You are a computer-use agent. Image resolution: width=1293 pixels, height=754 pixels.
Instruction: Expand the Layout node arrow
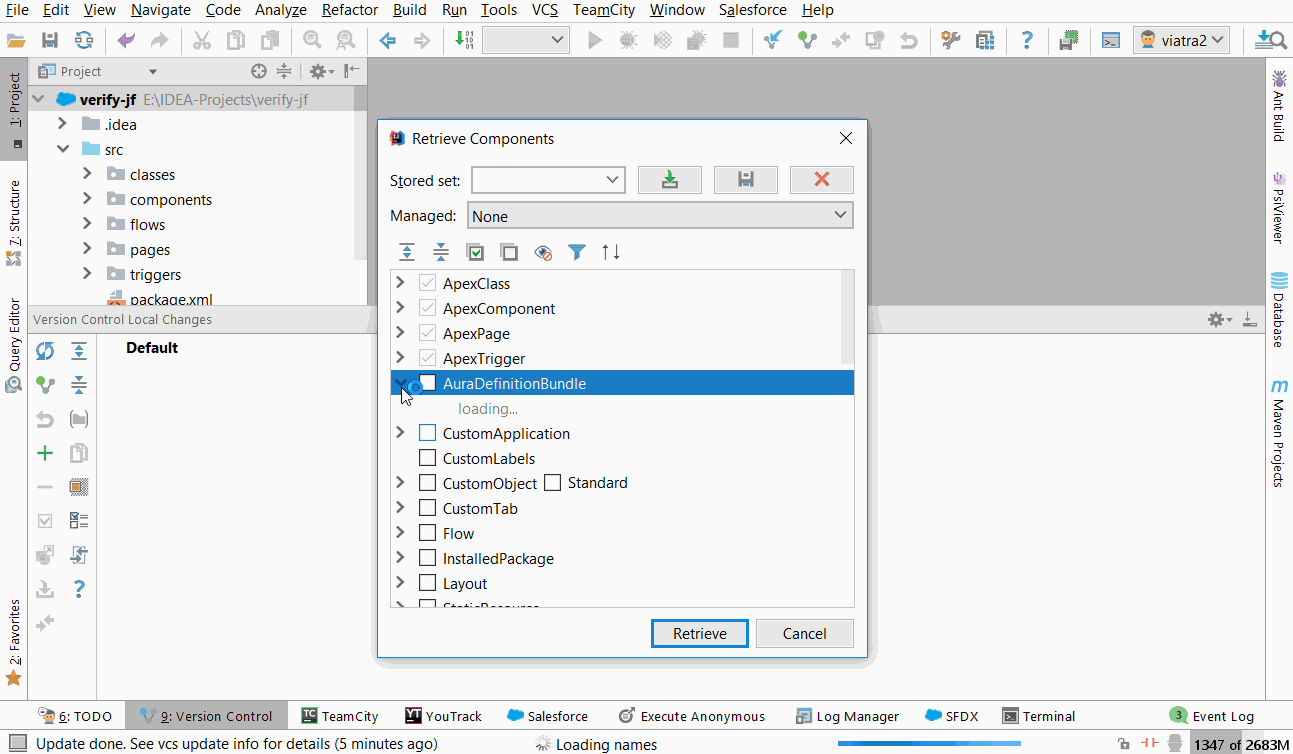[401, 583]
